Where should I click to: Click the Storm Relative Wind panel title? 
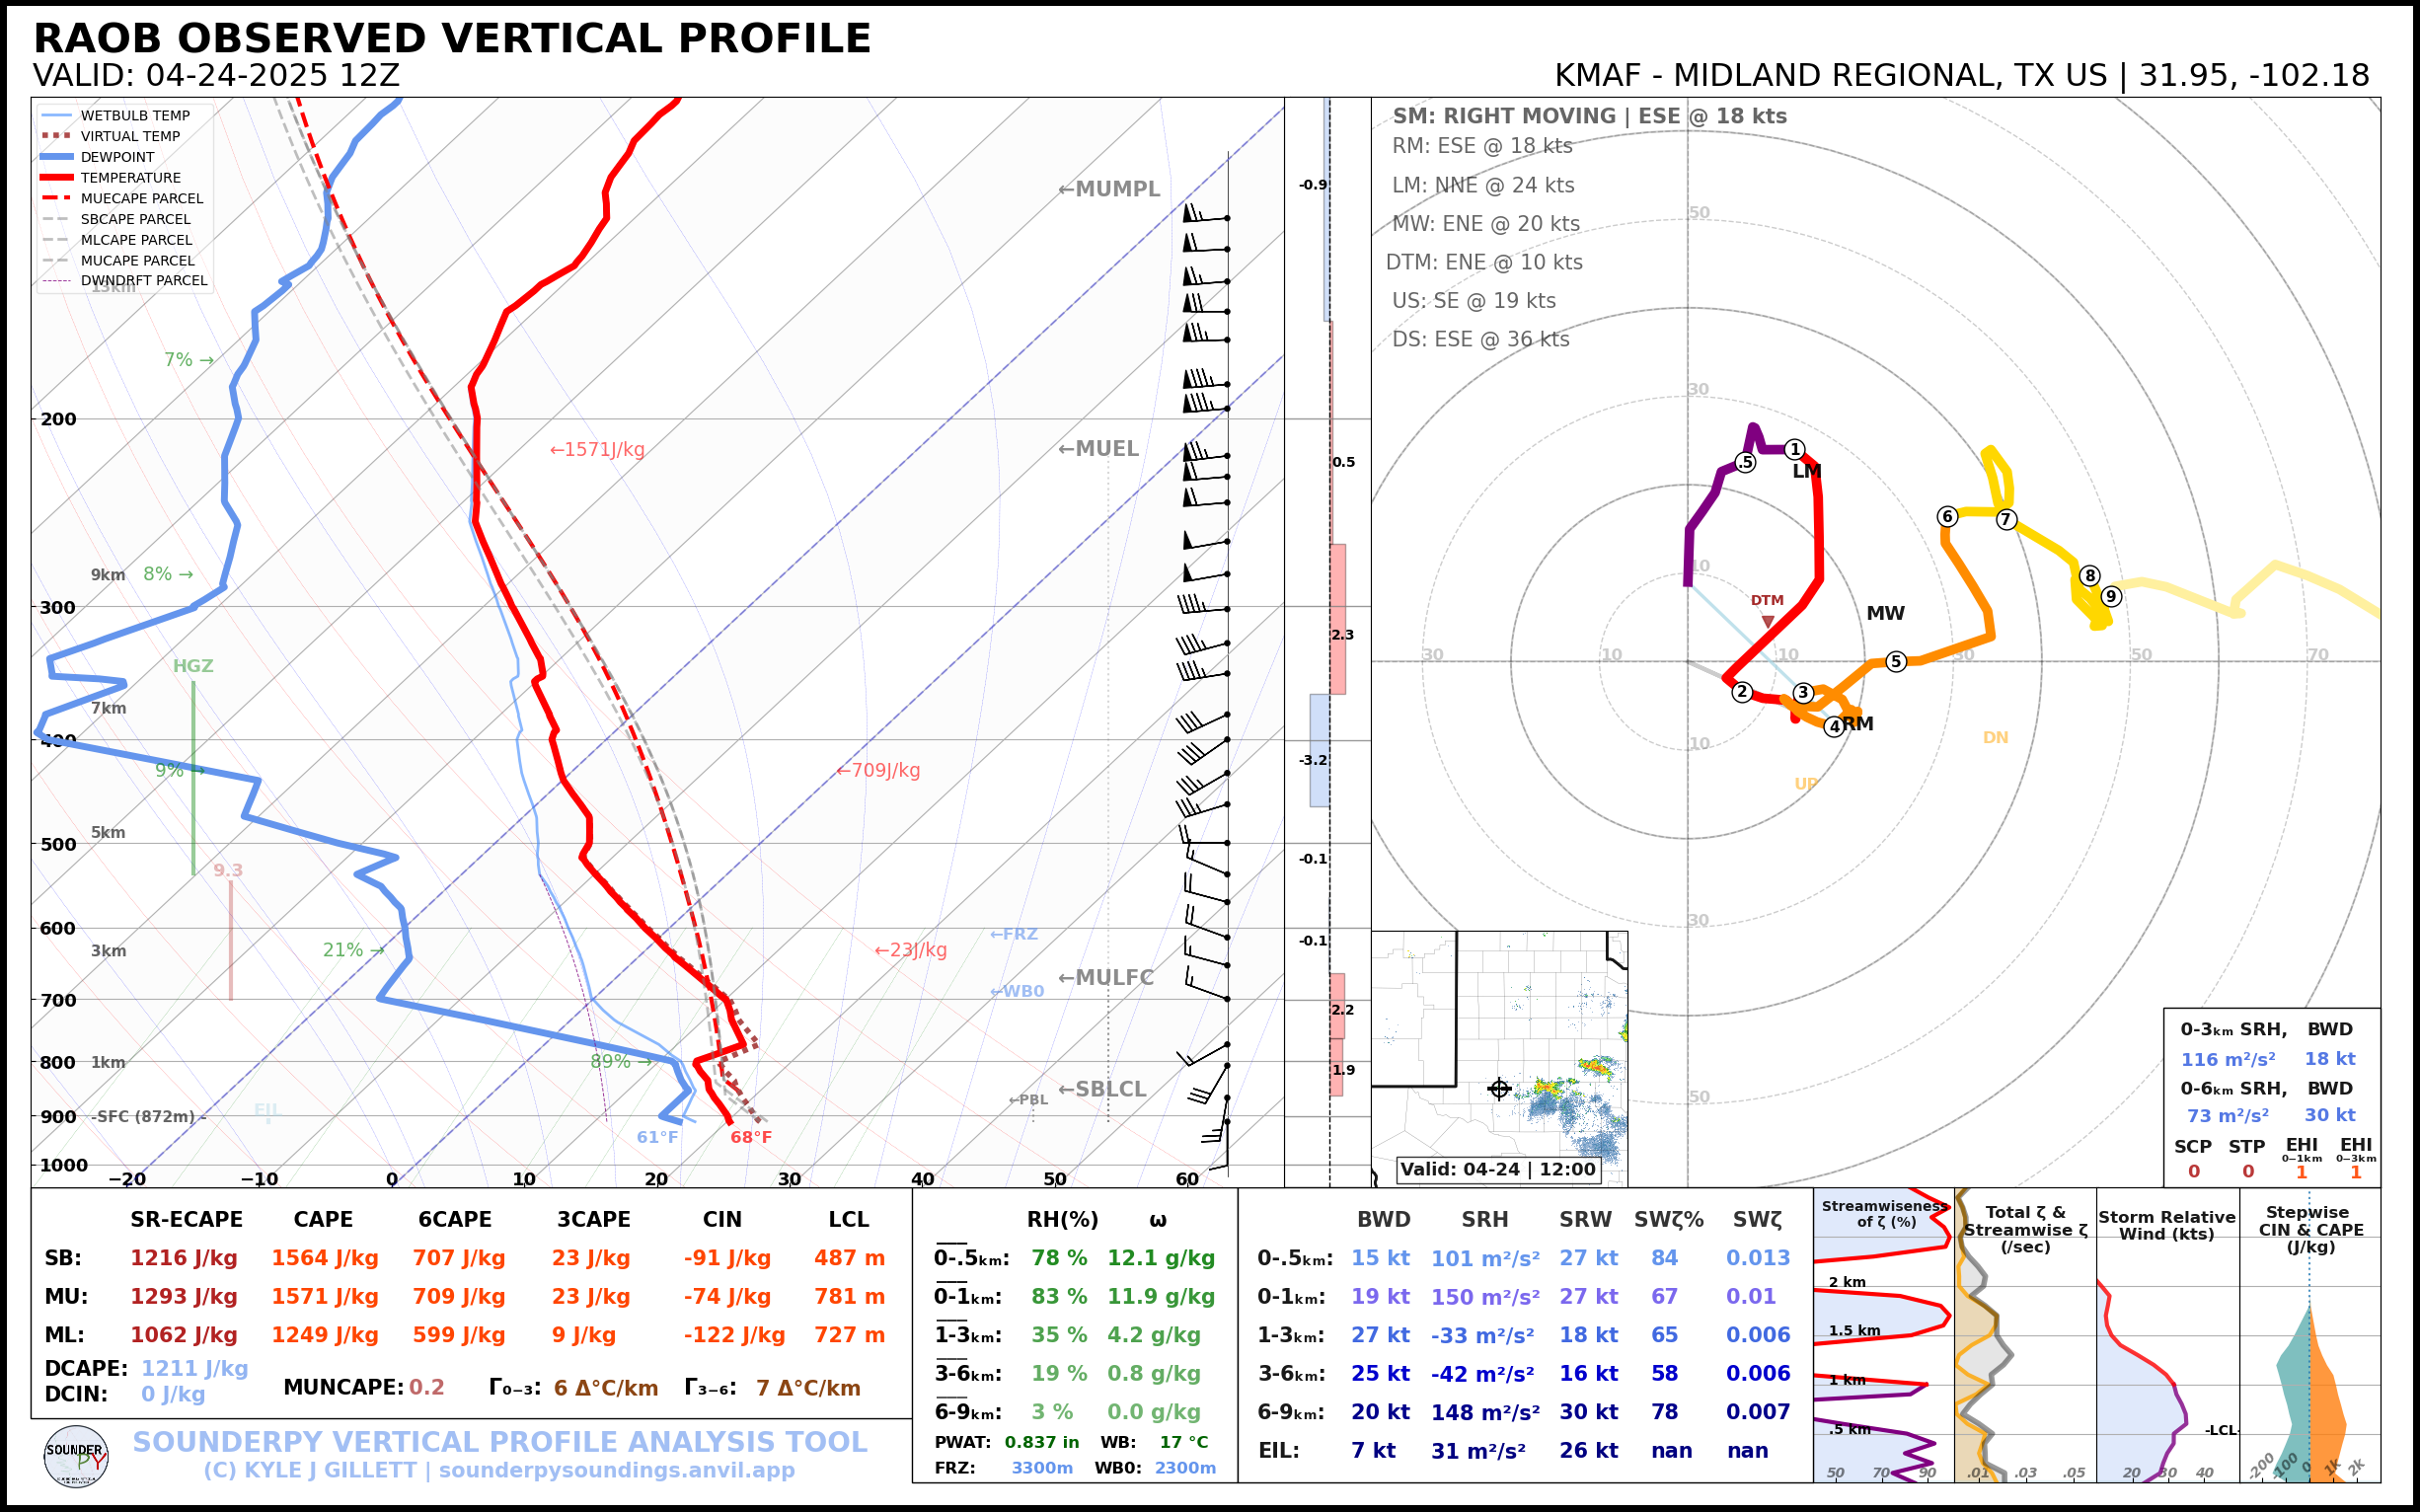coord(2166,1225)
